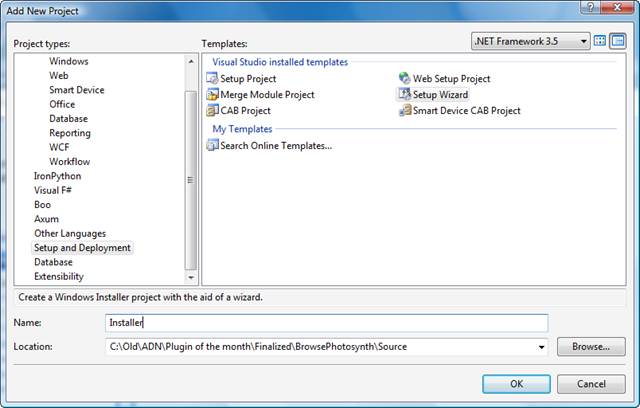640x408 pixels.
Task: Choose Other Languages in project types
Action: click(72, 233)
